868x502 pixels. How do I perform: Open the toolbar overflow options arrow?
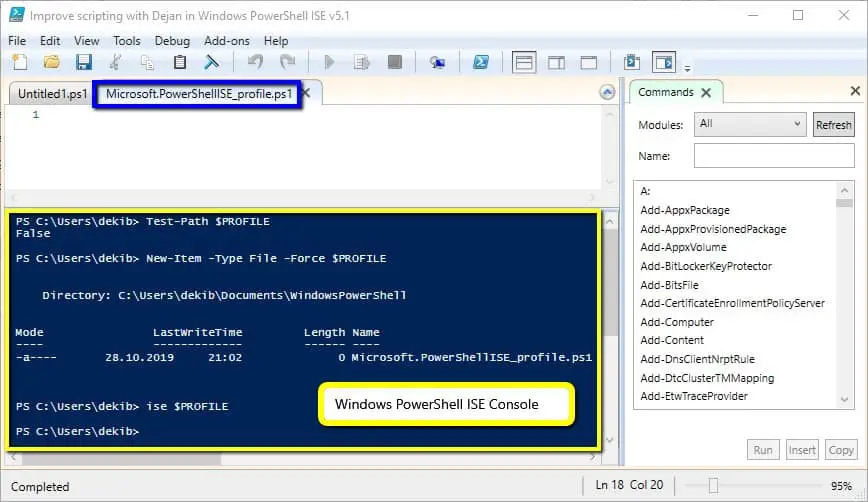[687, 69]
